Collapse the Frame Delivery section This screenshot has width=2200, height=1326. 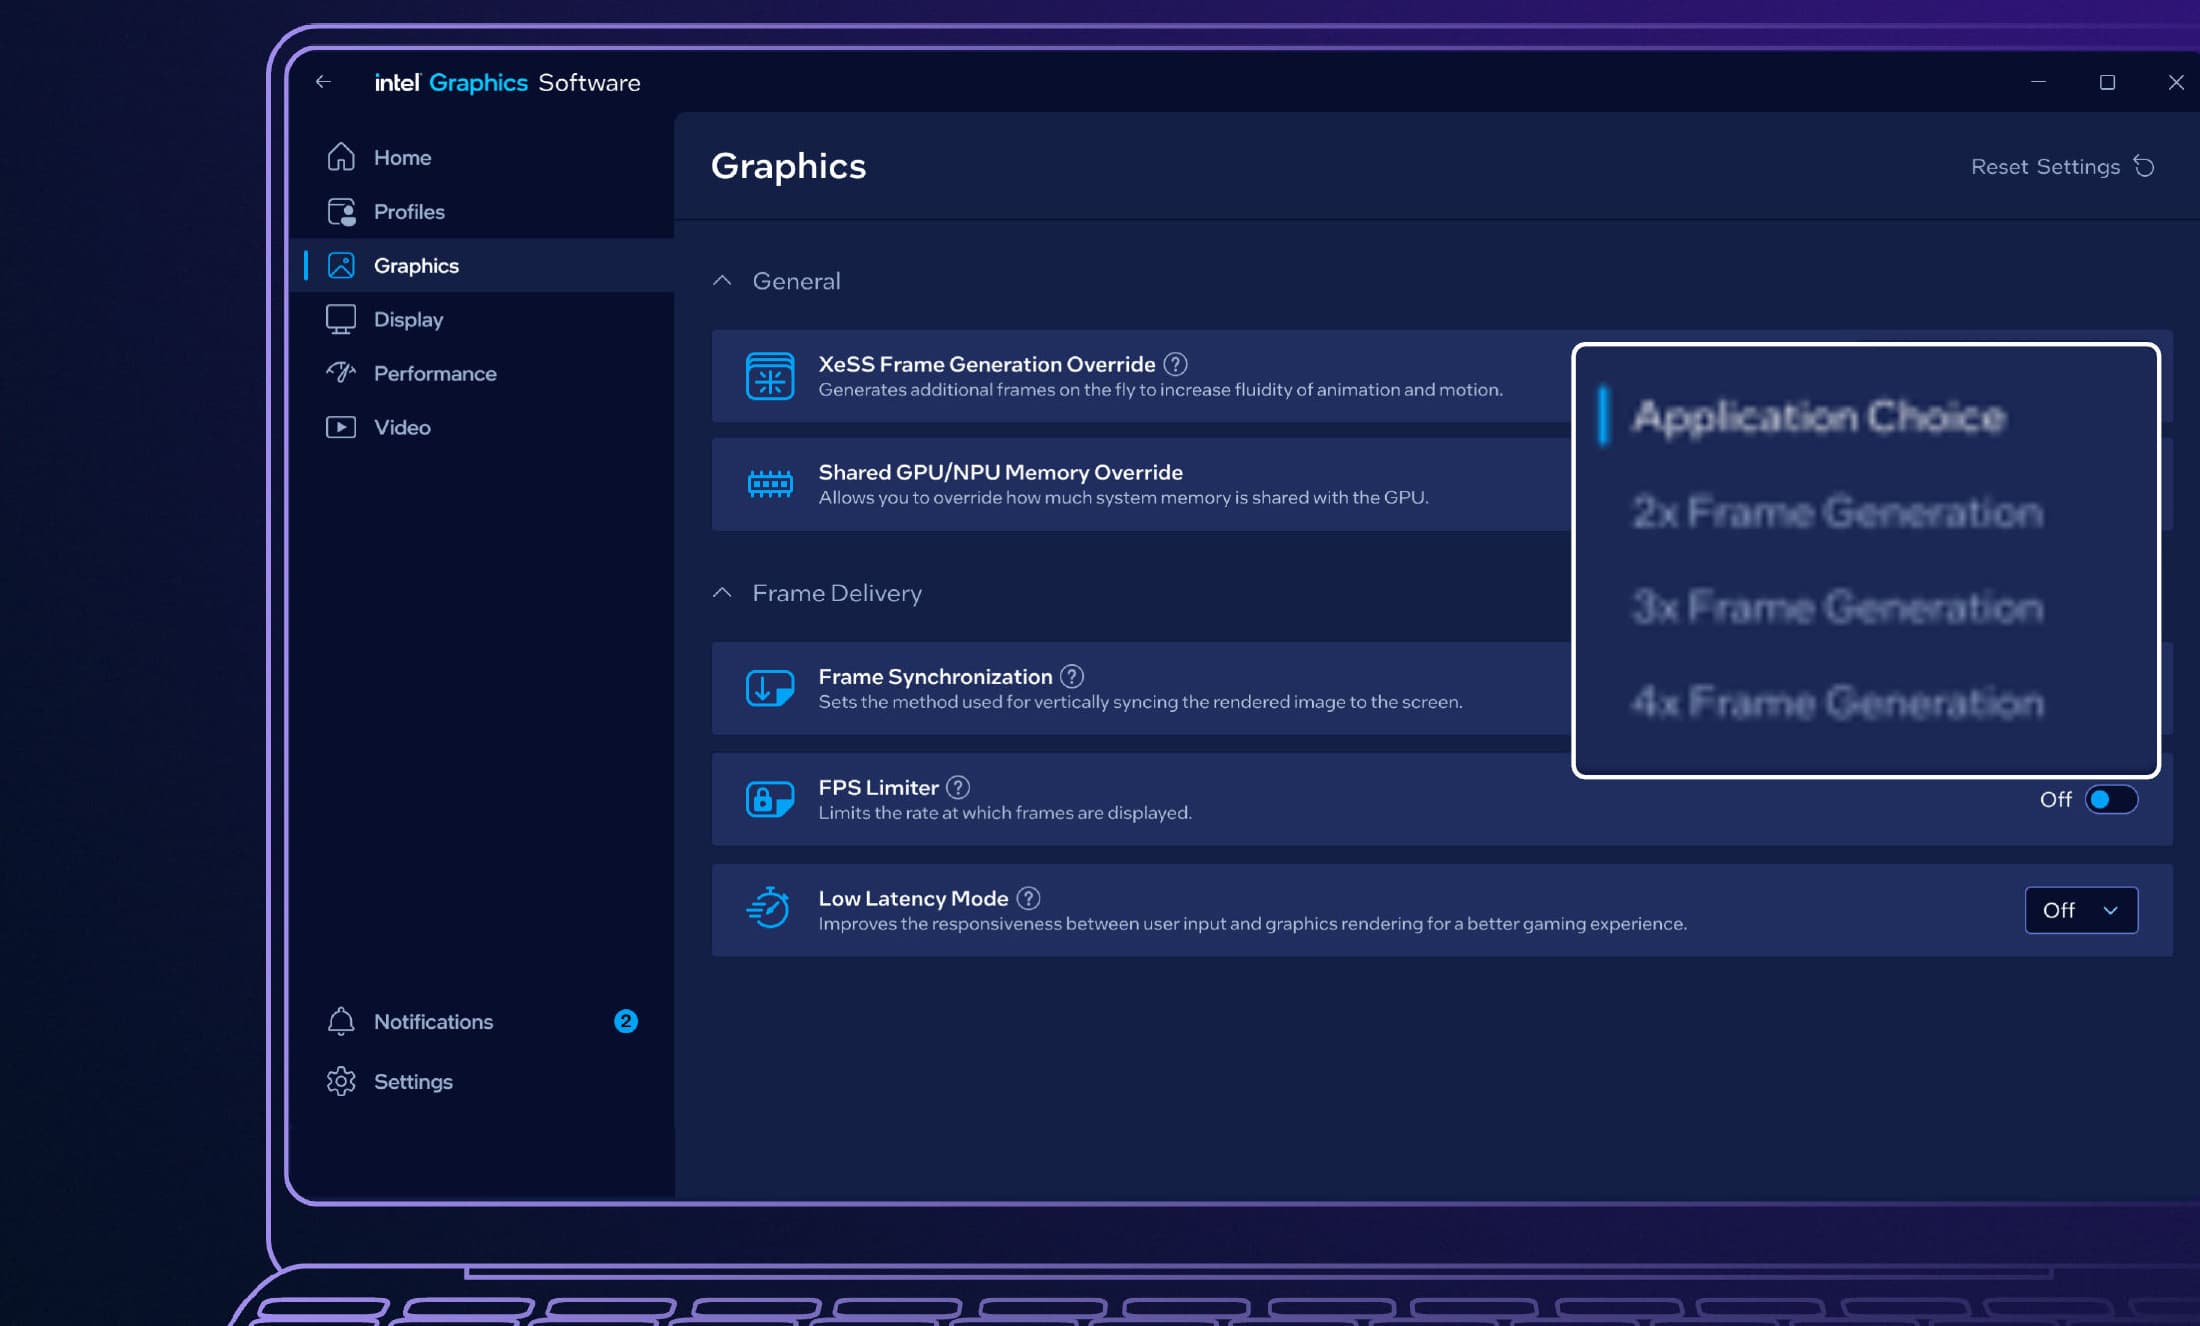coord(722,593)
